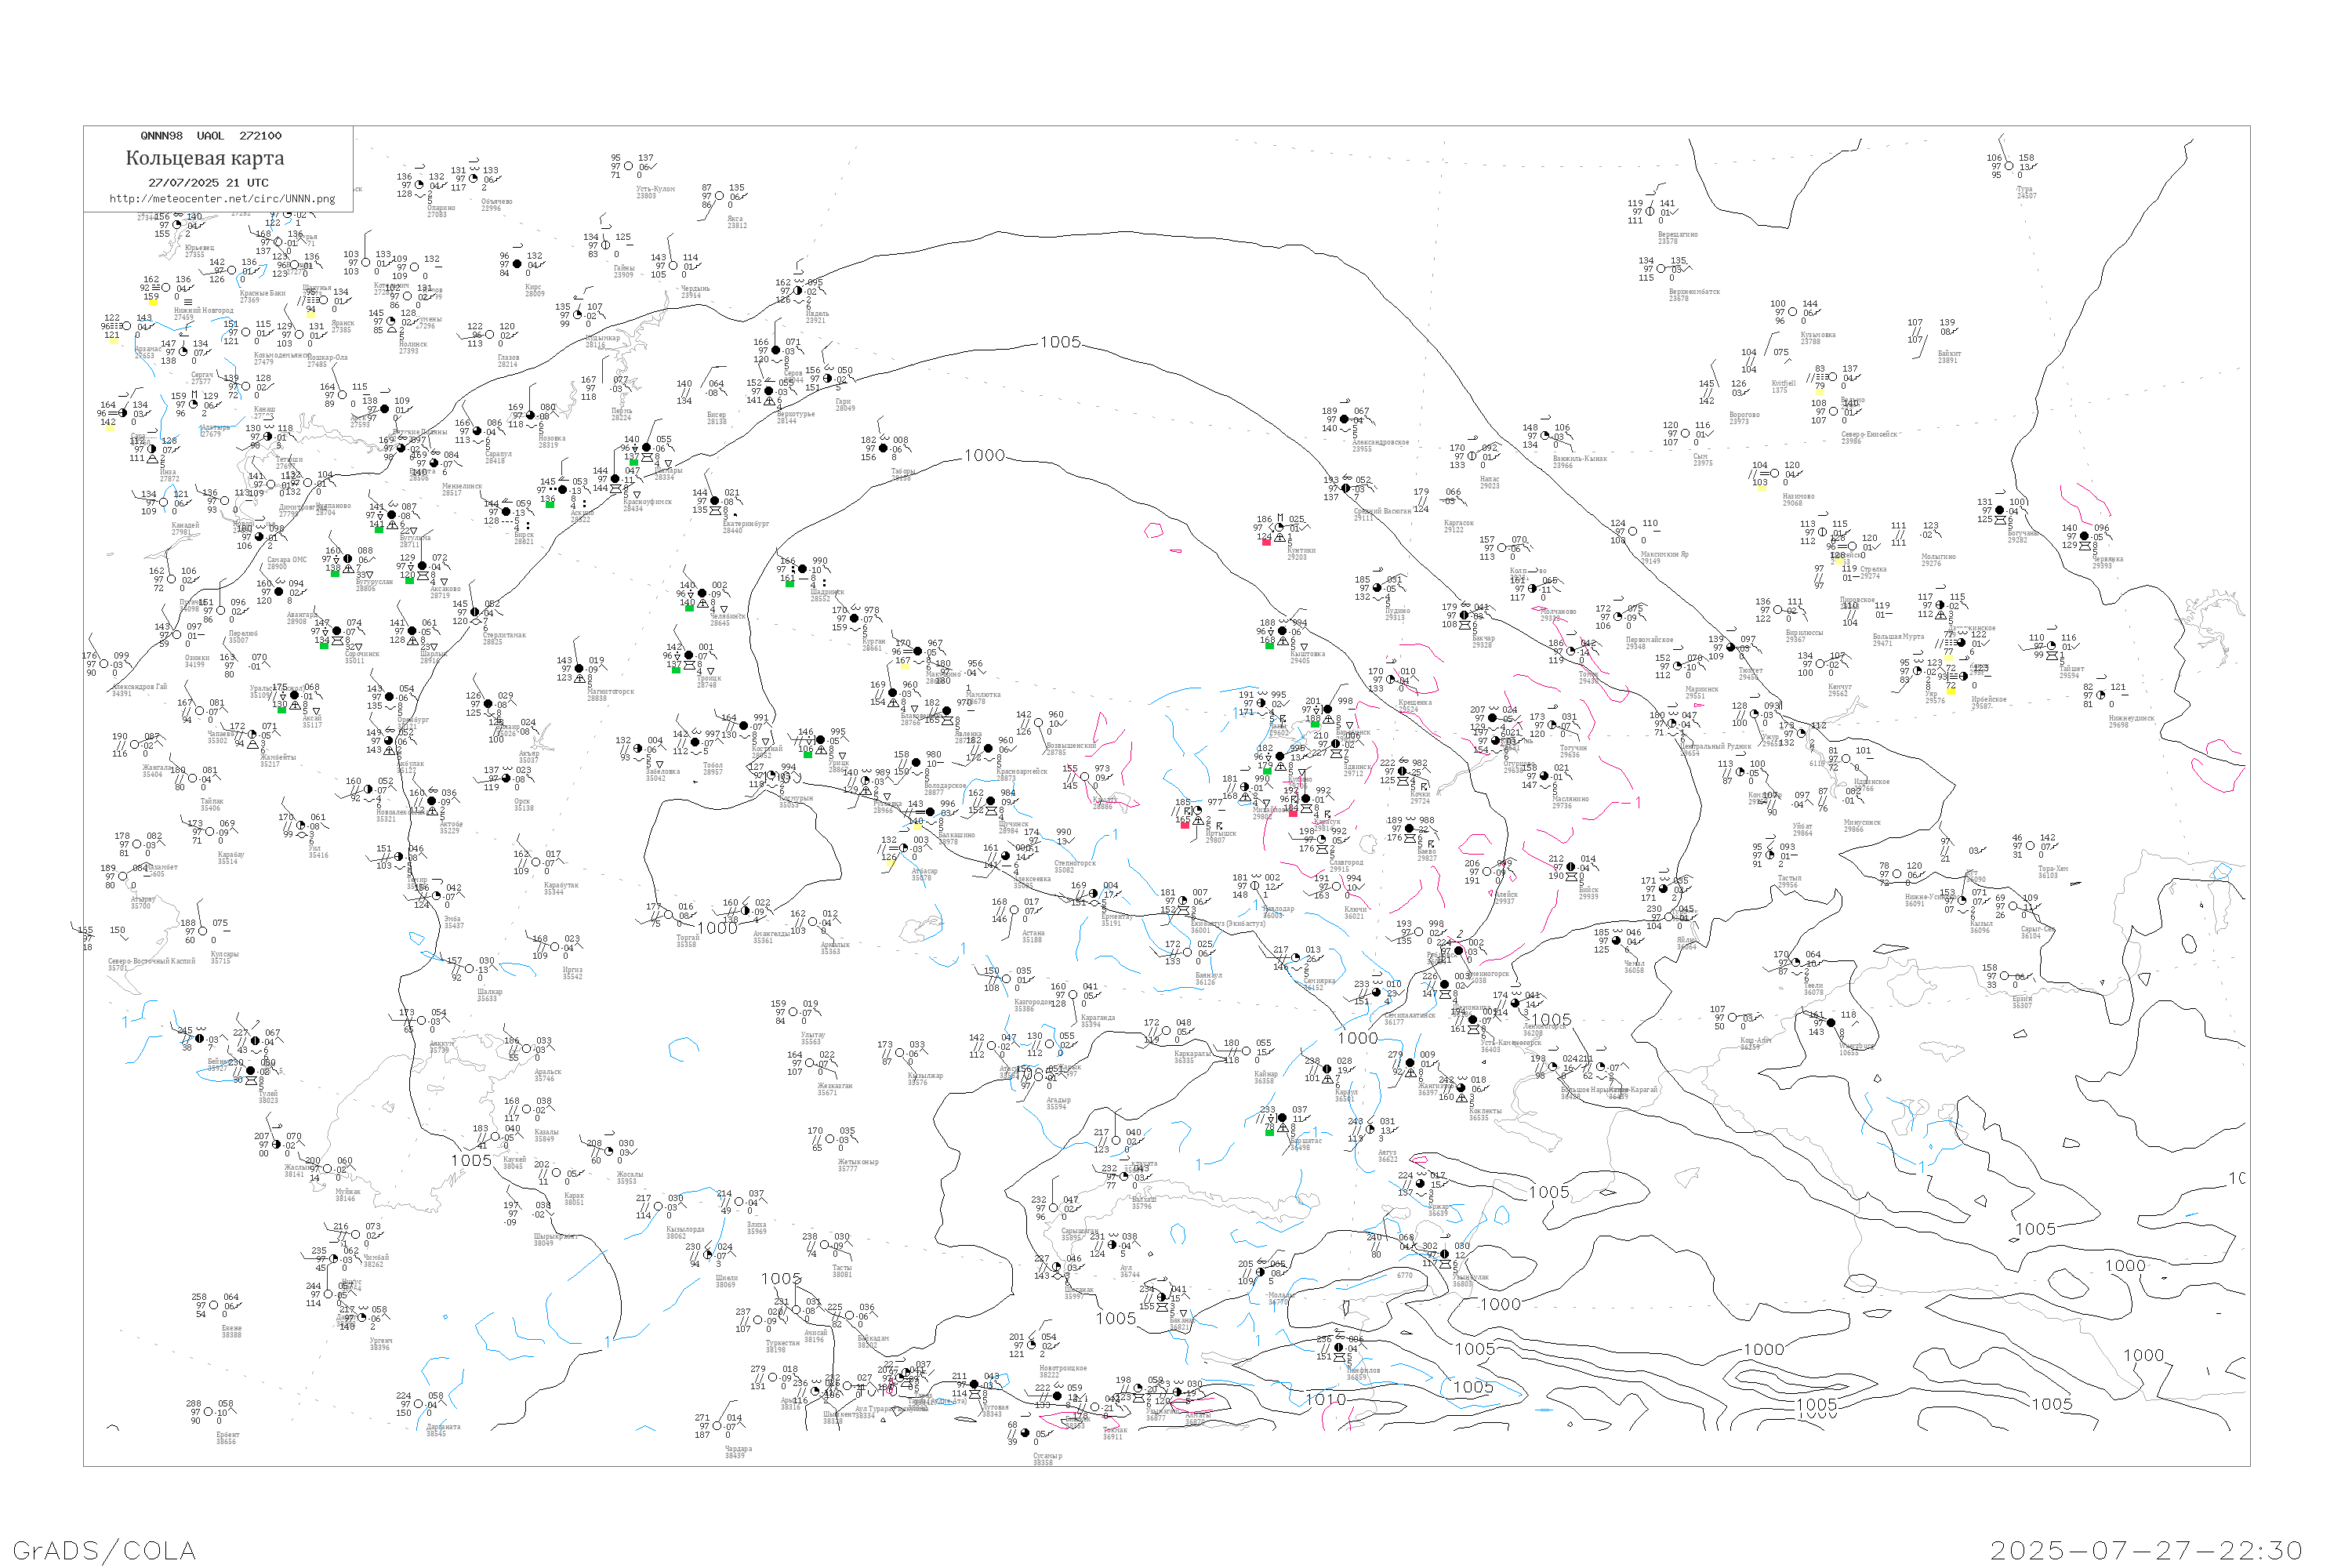Click the Шадринск station filled circle
The height and width of the screenshot is (1568, 2352).
(802, 570)
